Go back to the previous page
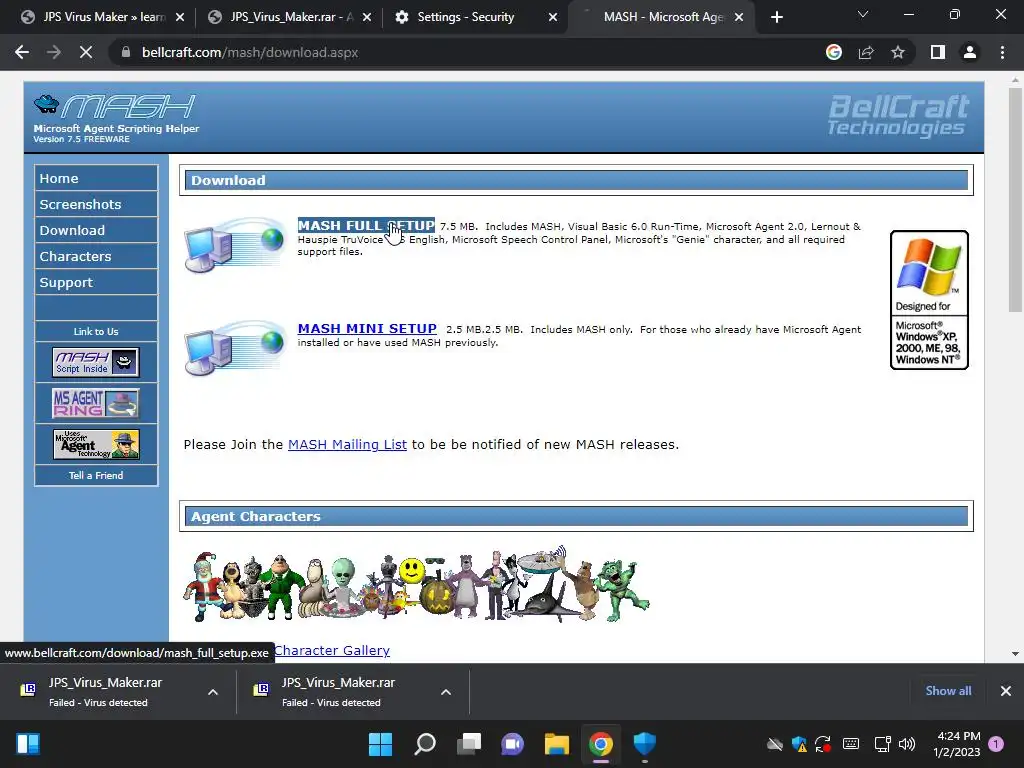This screenshot has width=1024, height=768. tap(22, 52)
